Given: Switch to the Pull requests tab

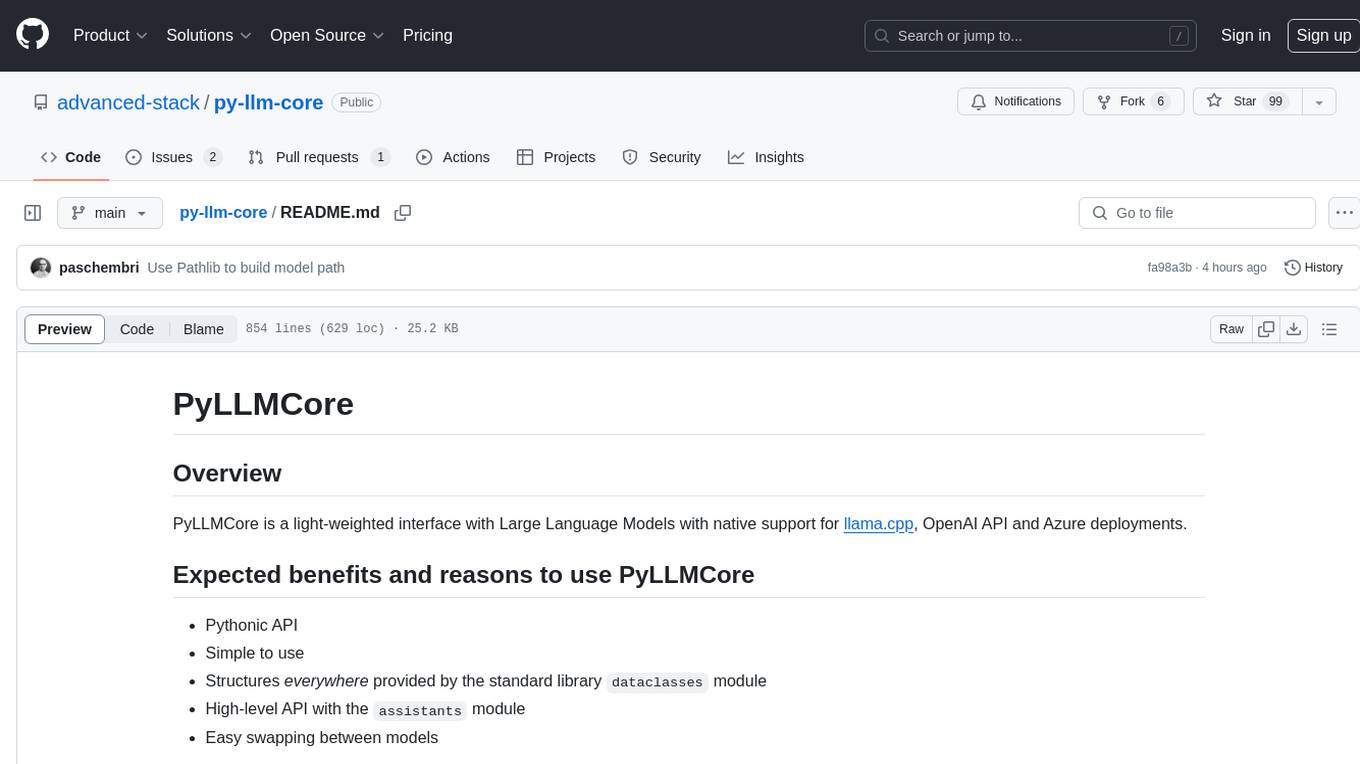Looking at the screenshot, I should coord(318,157).
